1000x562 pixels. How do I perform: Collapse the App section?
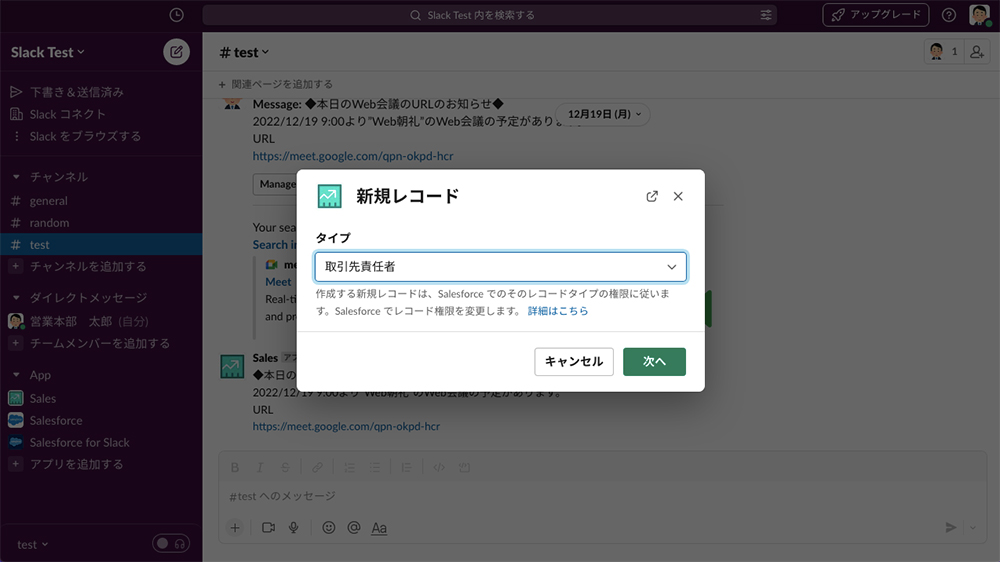[16, 374]
